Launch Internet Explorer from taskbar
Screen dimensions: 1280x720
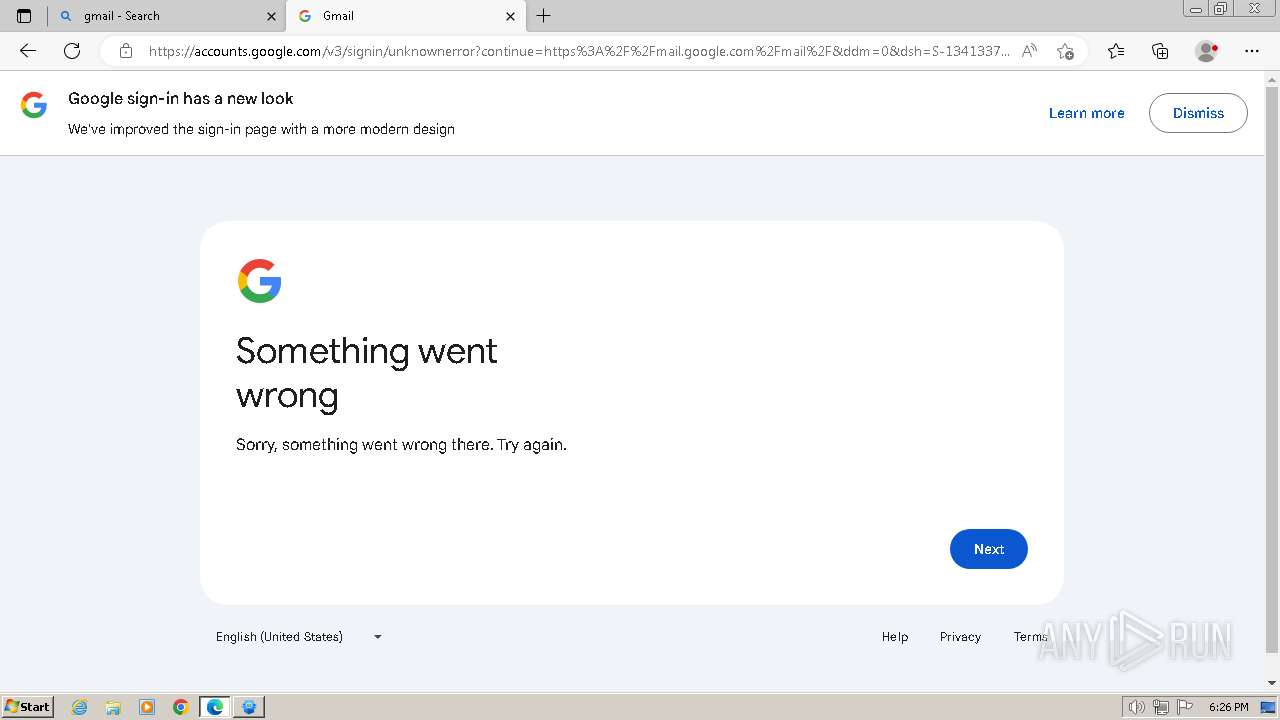[x=79, y=707]
